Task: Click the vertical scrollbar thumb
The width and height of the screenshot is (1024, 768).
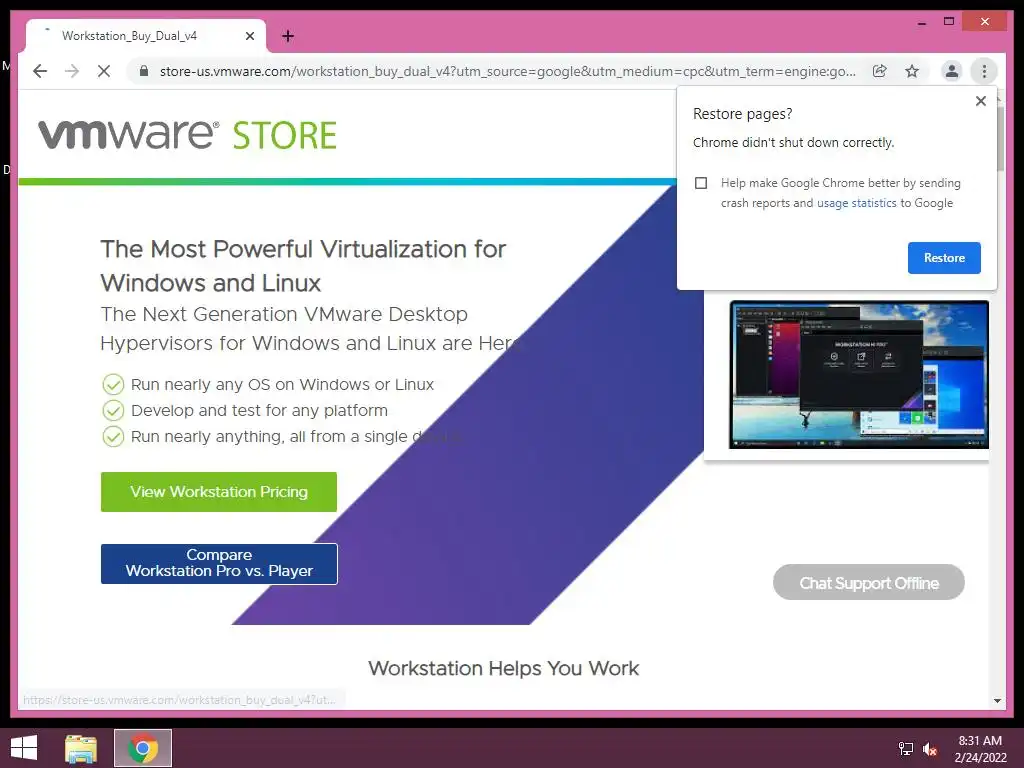Action: pyautogui.click(x=1000, y=137)
